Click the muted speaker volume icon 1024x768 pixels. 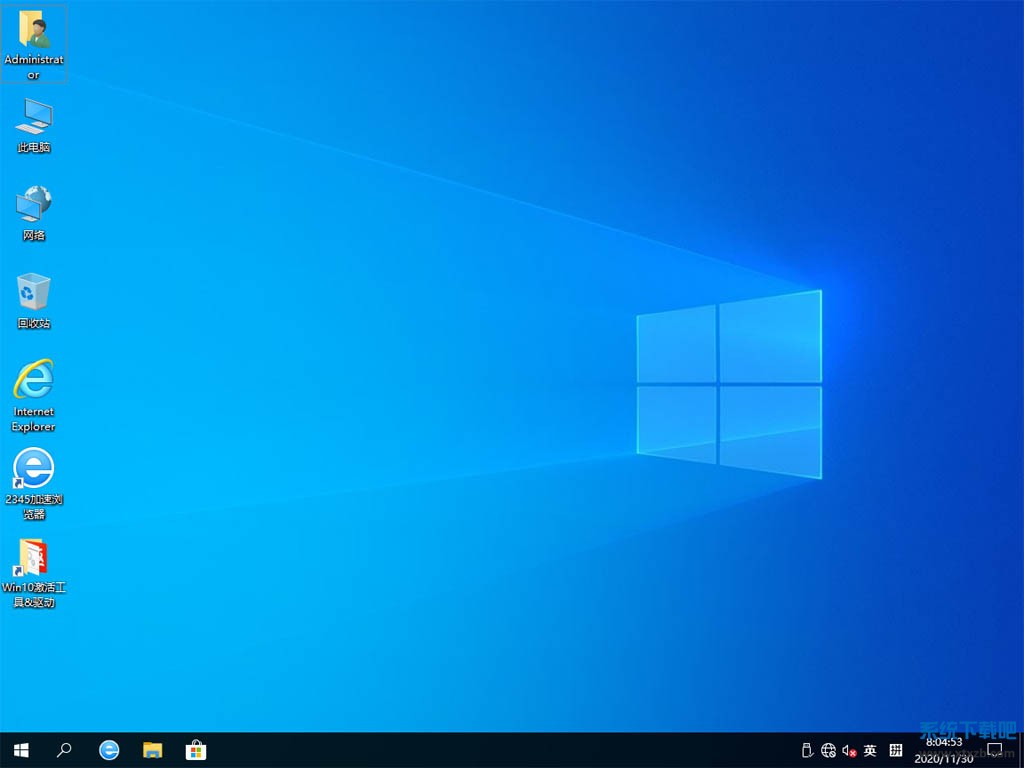(849, 750)
